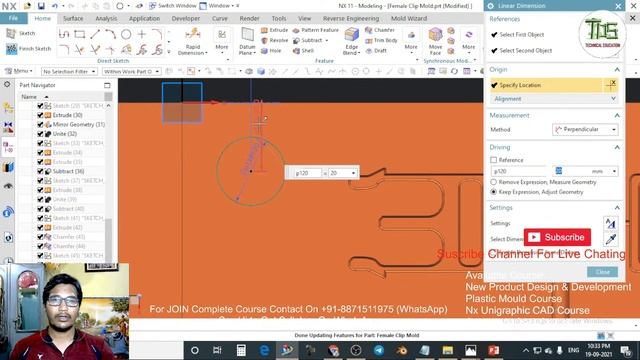
Task: Select the Rectangle sketch tool
Action: (x=80, y=34)
